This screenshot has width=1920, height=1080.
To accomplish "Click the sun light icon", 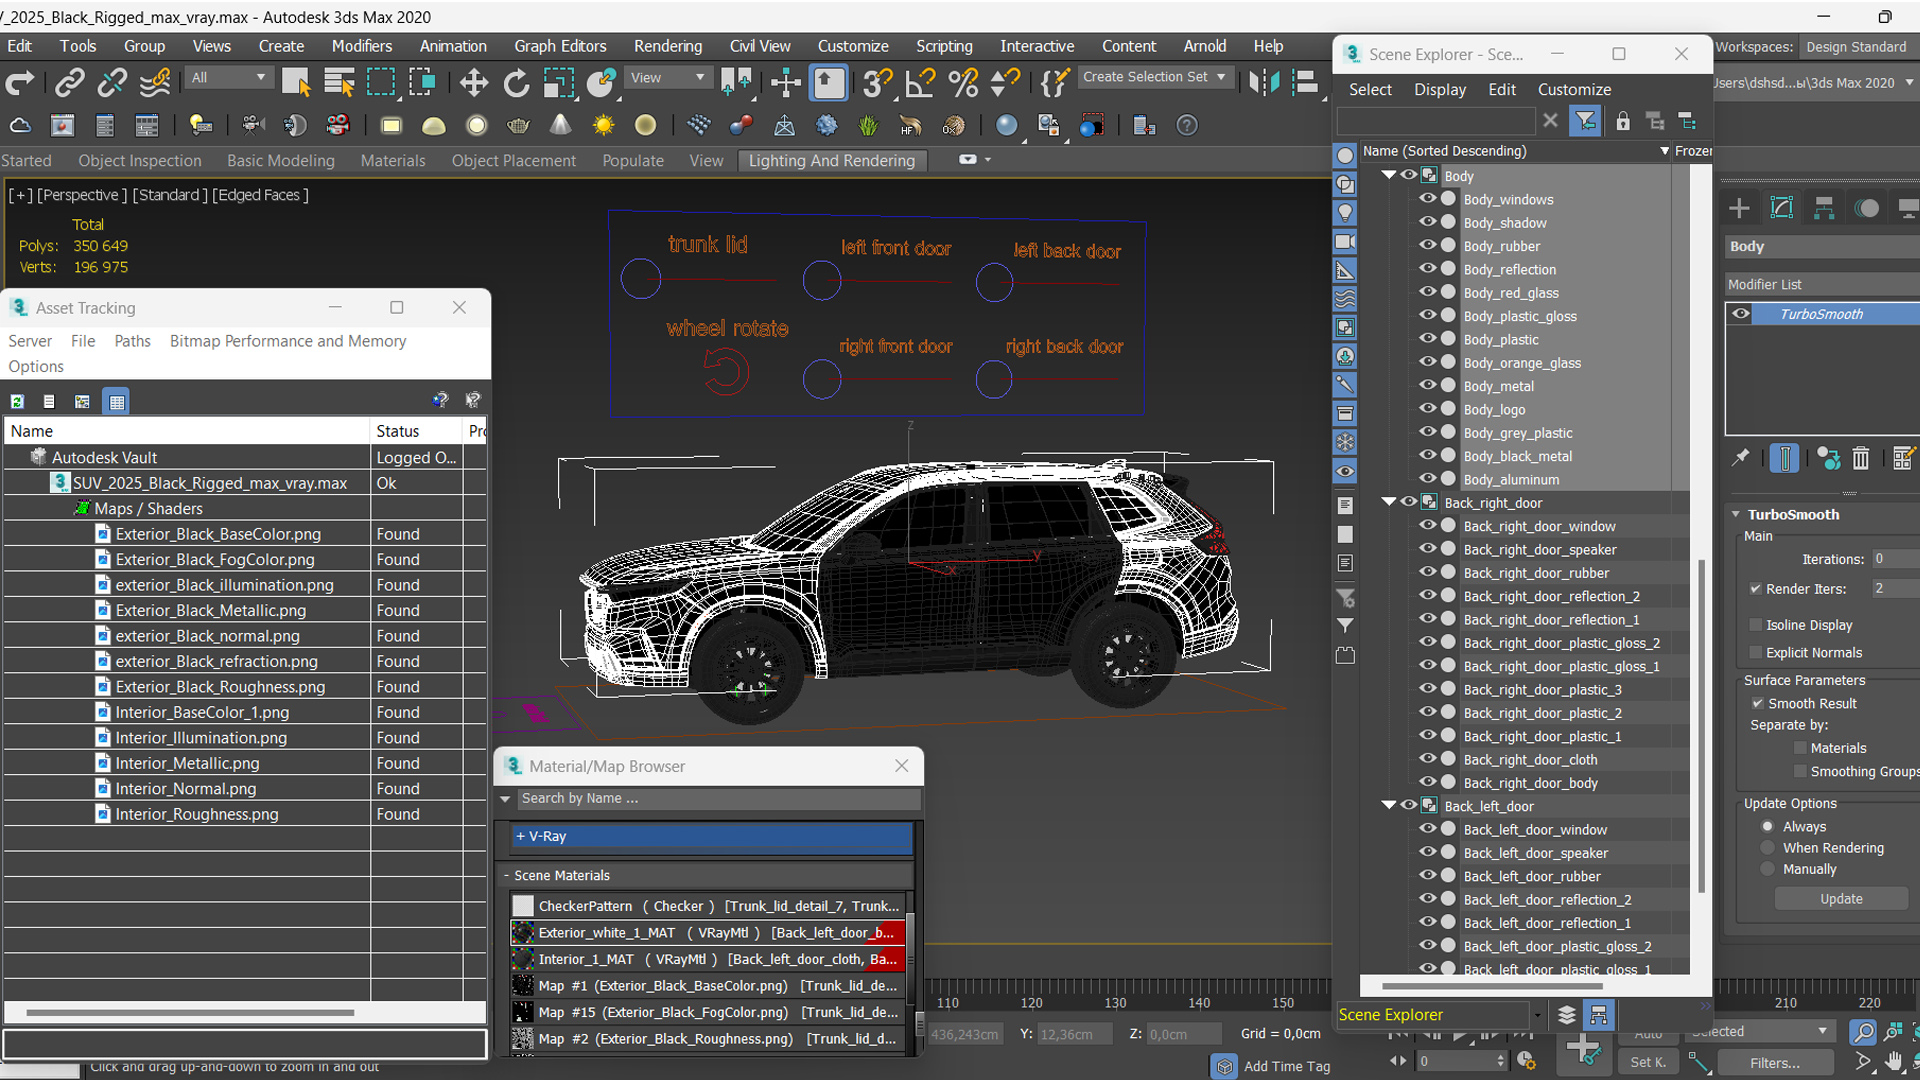I will (603, 125).
